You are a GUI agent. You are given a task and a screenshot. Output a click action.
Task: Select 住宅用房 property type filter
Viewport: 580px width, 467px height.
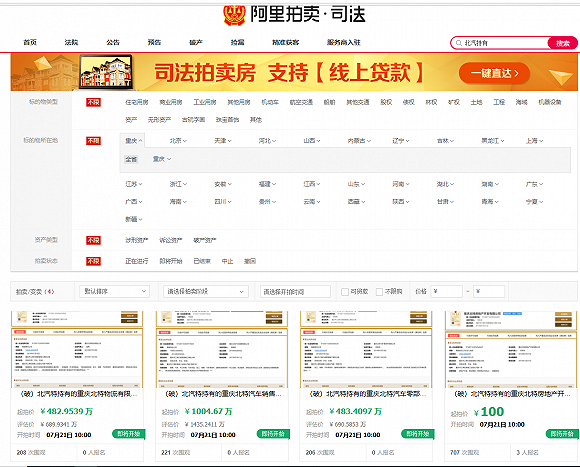click(137, 102)
